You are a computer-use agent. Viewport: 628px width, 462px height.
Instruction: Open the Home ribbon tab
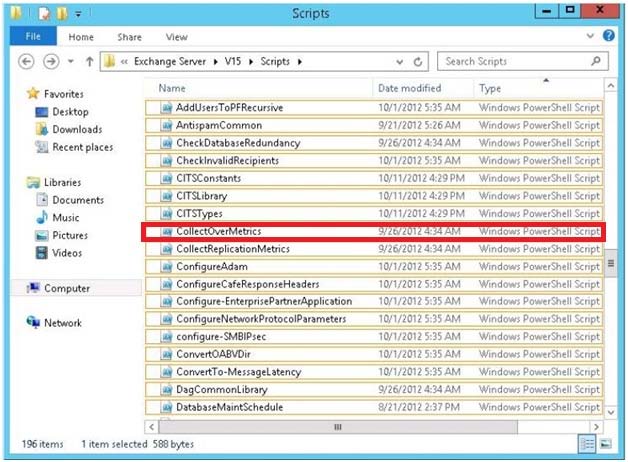tap(81, 37)
